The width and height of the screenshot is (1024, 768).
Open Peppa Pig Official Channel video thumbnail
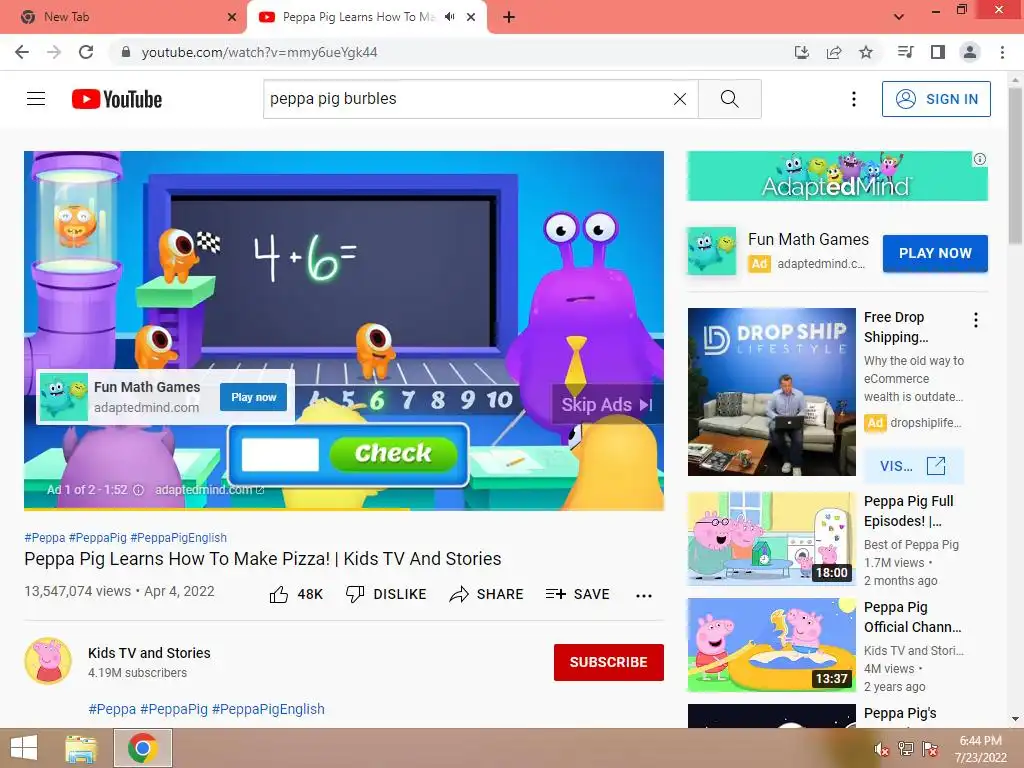coord(771,645)
